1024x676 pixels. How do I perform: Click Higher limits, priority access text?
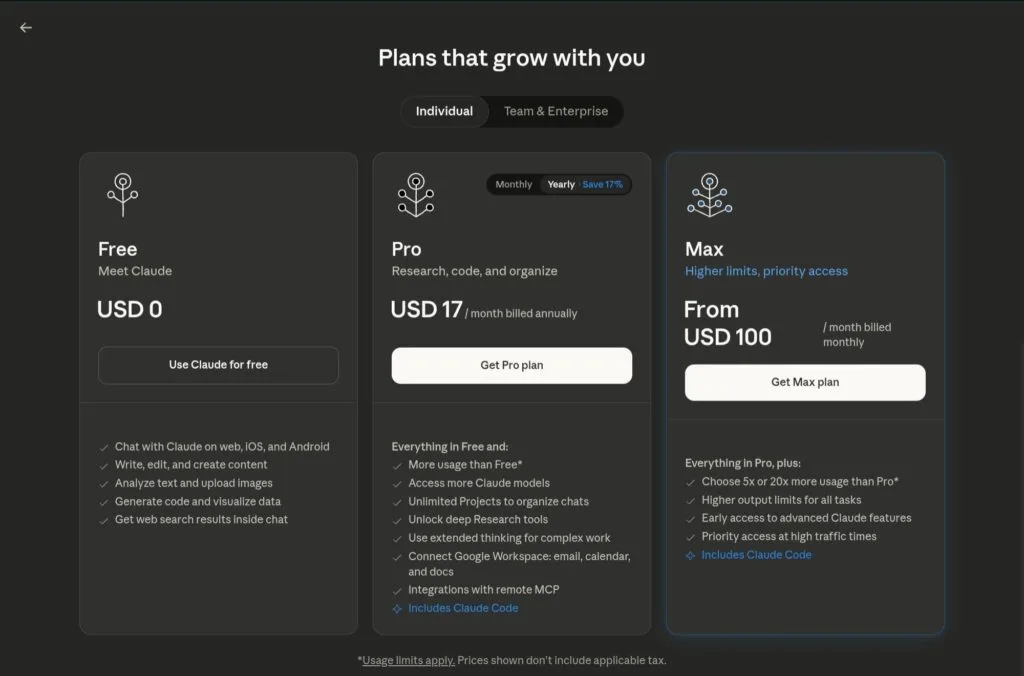tap(766, 271)
